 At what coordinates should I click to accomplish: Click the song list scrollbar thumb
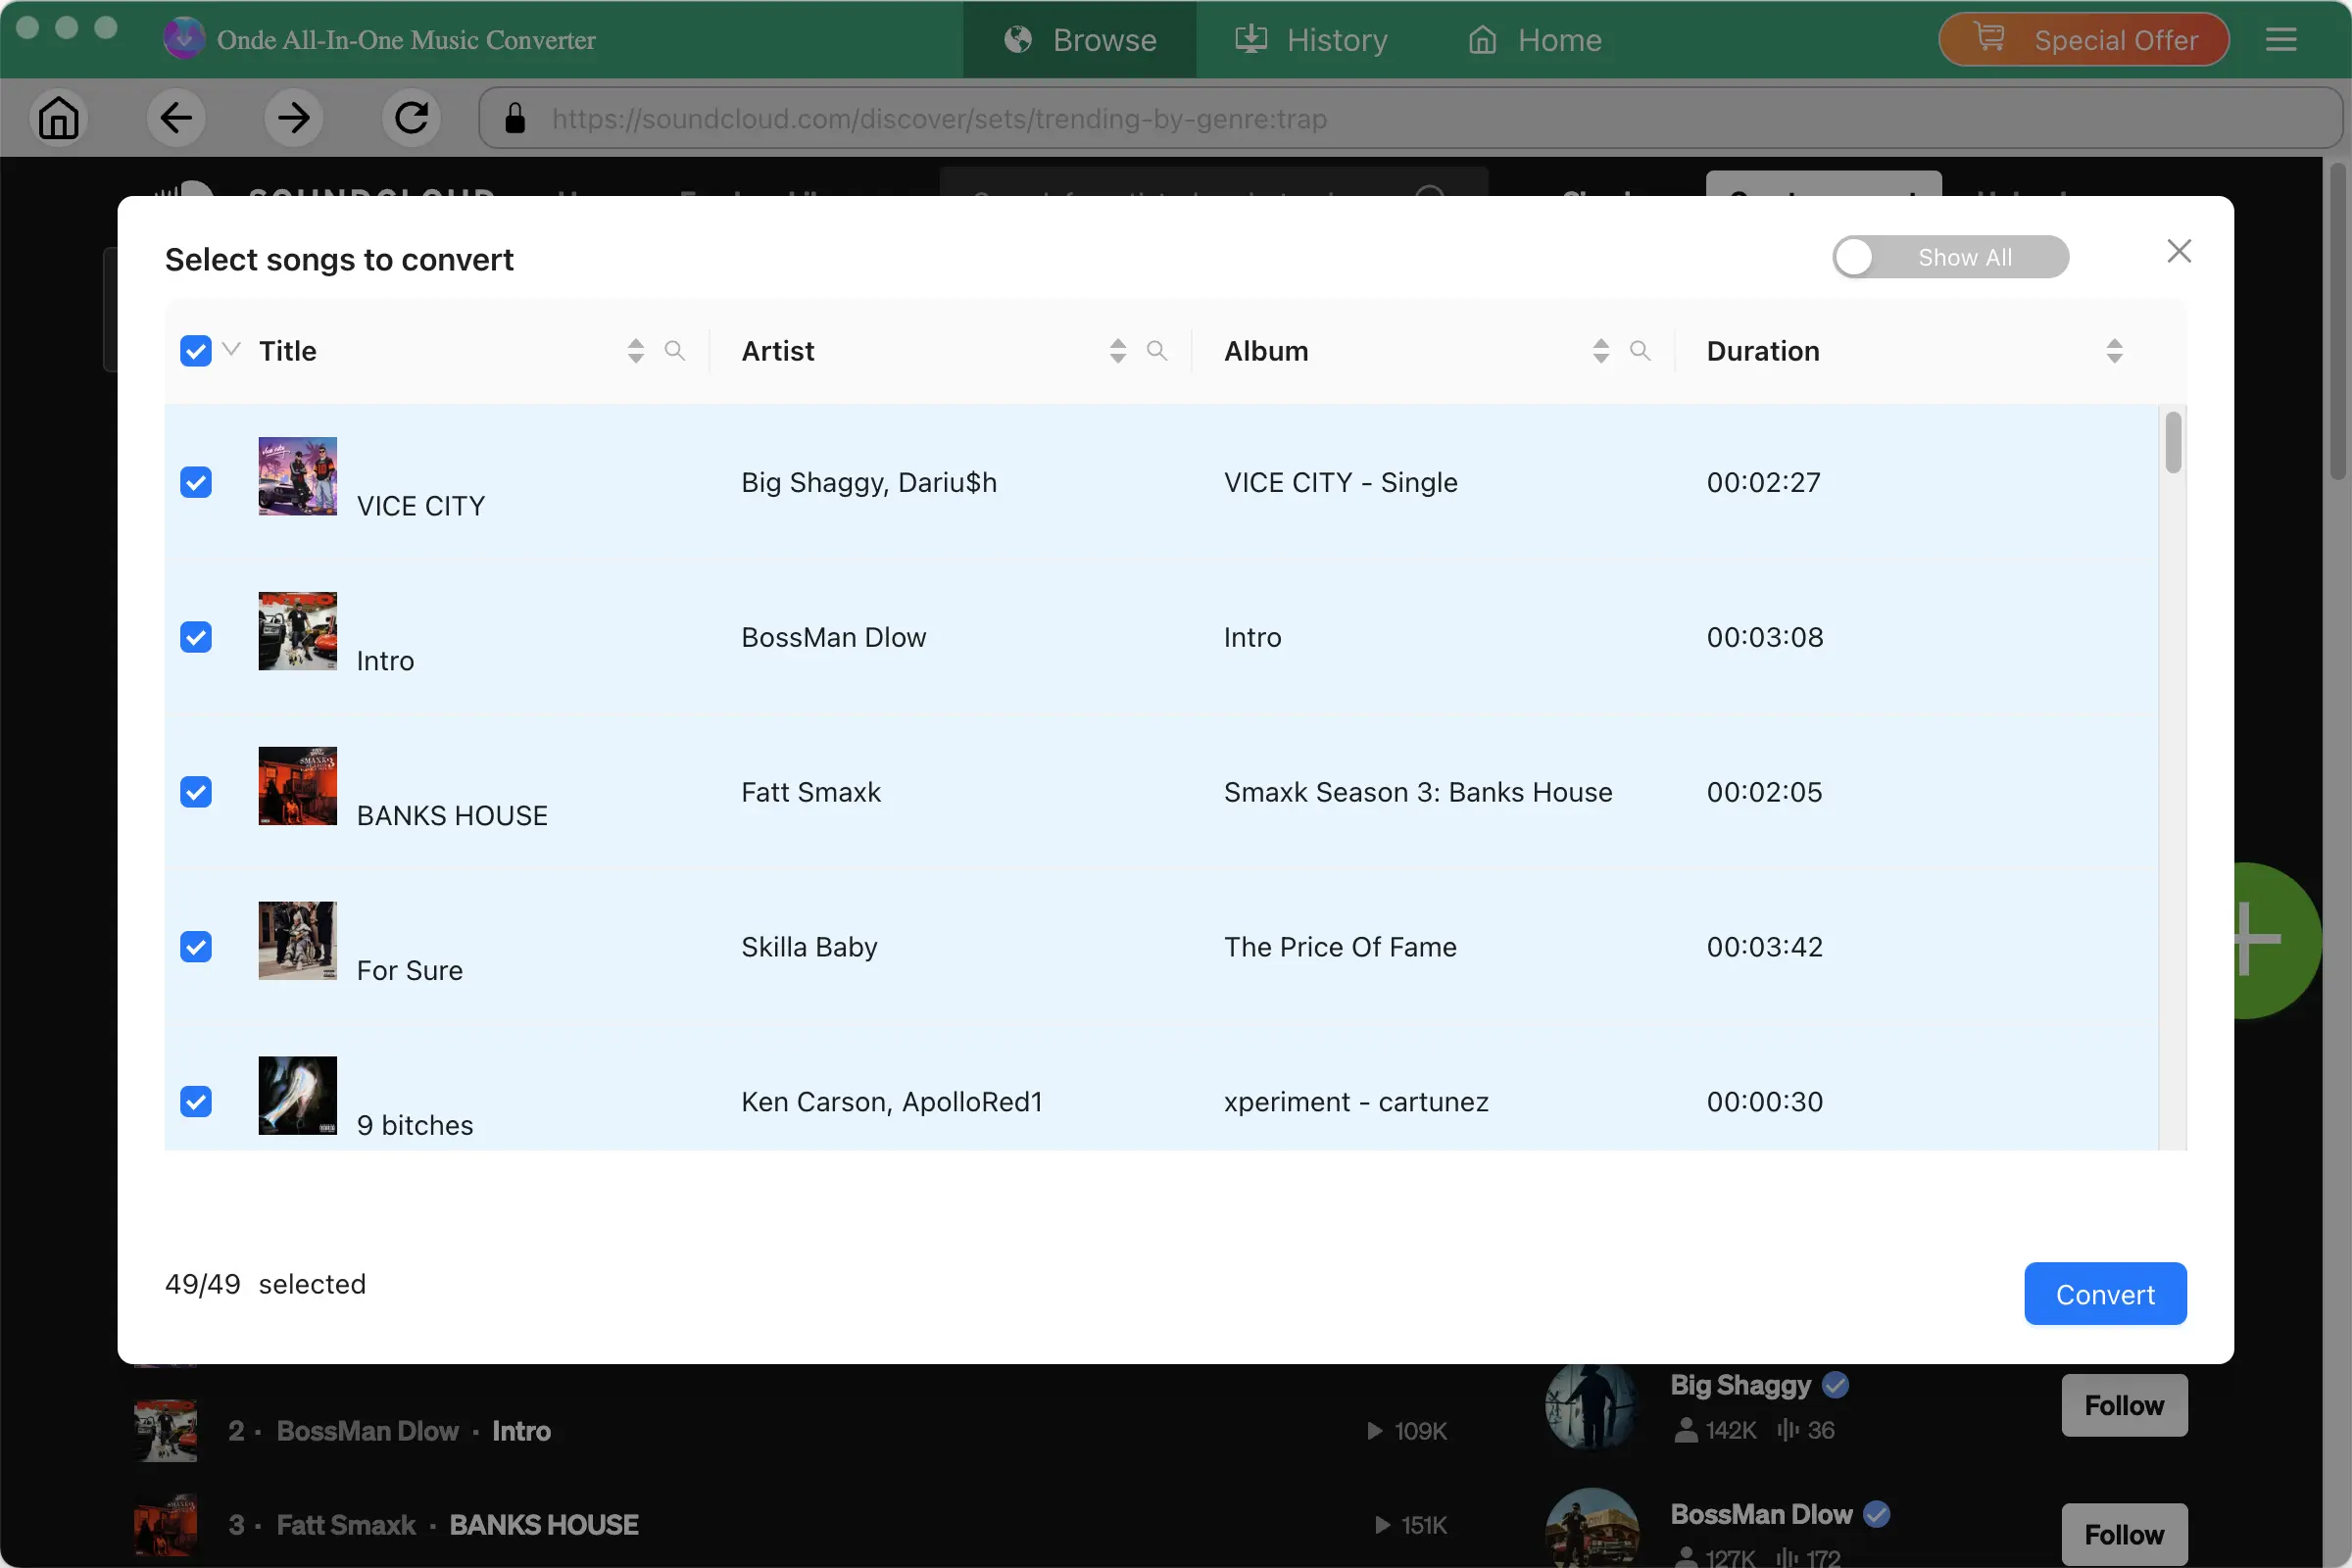click(2172, 441)
